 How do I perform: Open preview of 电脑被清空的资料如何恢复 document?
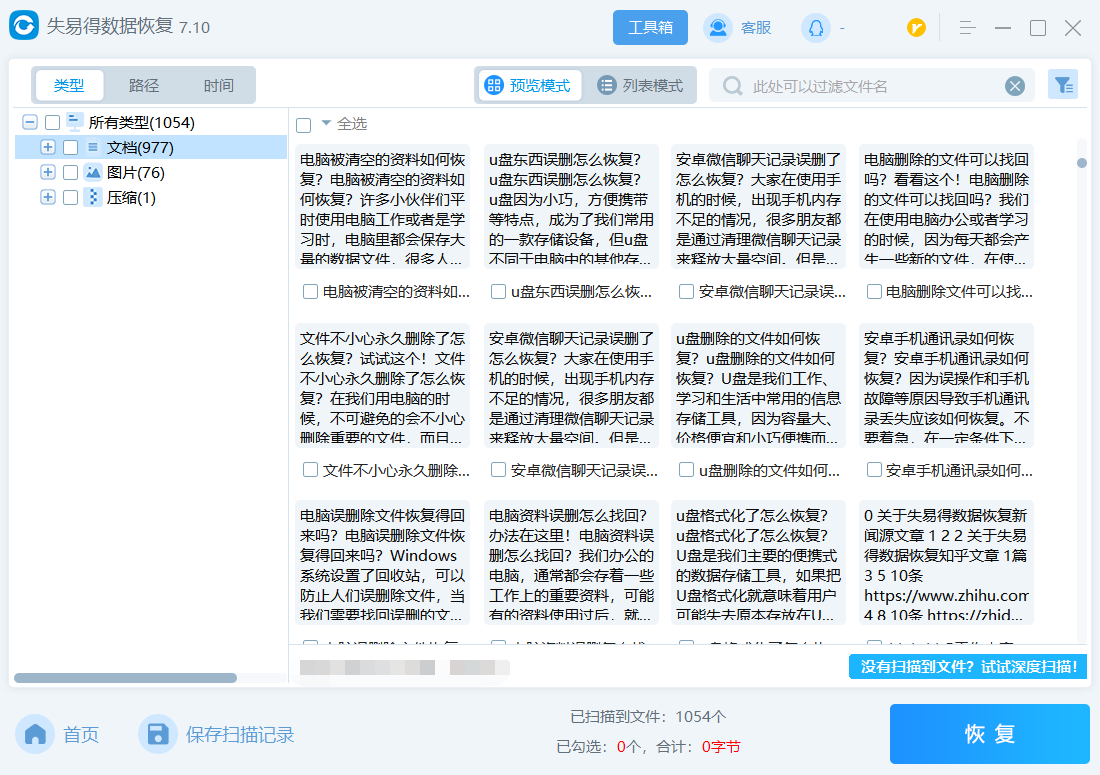[x=383, y=207]
